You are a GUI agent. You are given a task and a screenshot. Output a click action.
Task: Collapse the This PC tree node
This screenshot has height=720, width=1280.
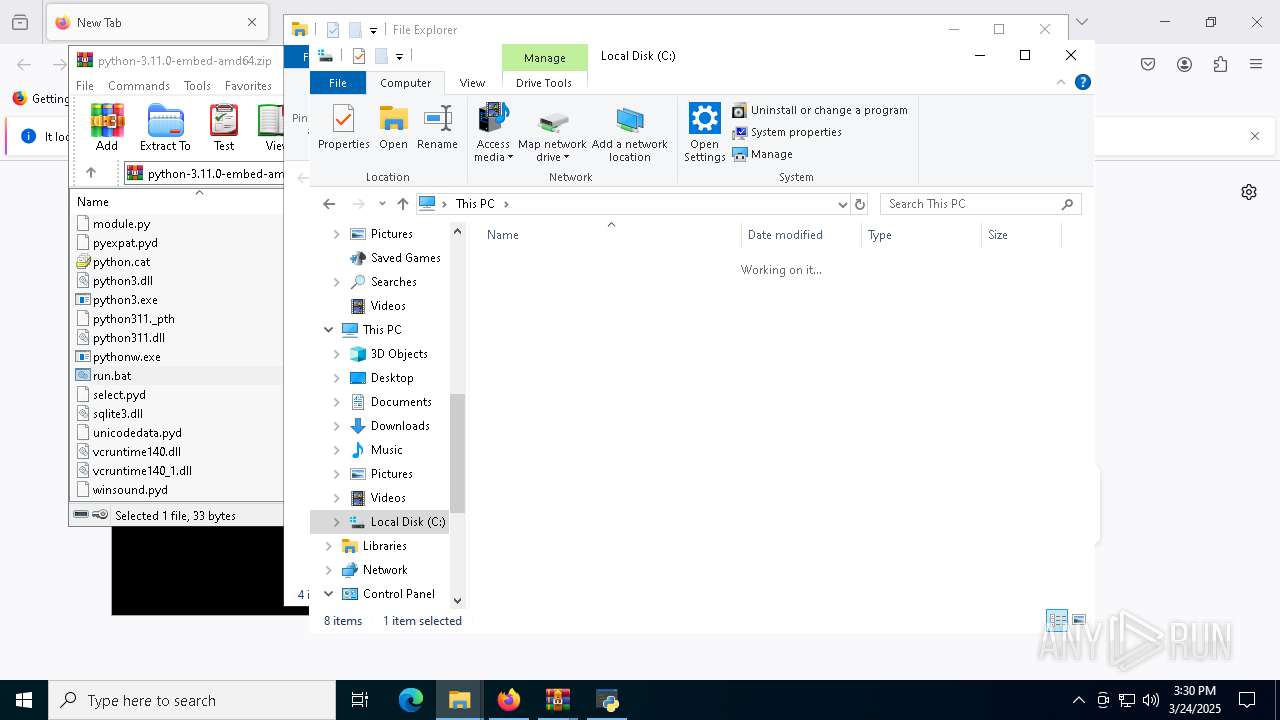click(328, 330)
